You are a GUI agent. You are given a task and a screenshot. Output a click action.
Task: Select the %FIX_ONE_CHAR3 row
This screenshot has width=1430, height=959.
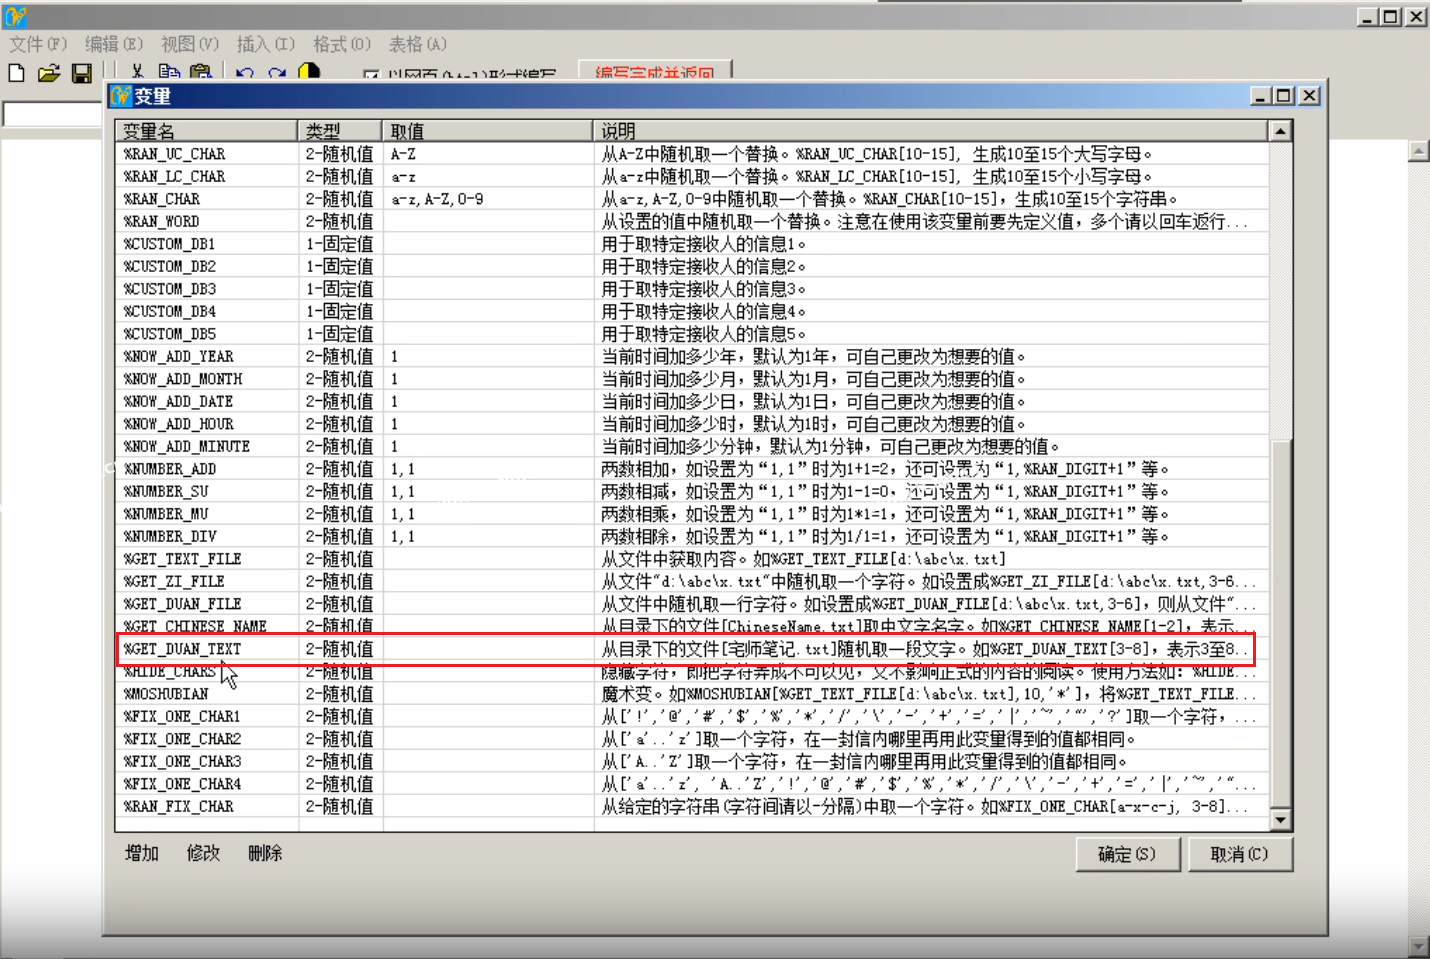(x=692, y=761)
